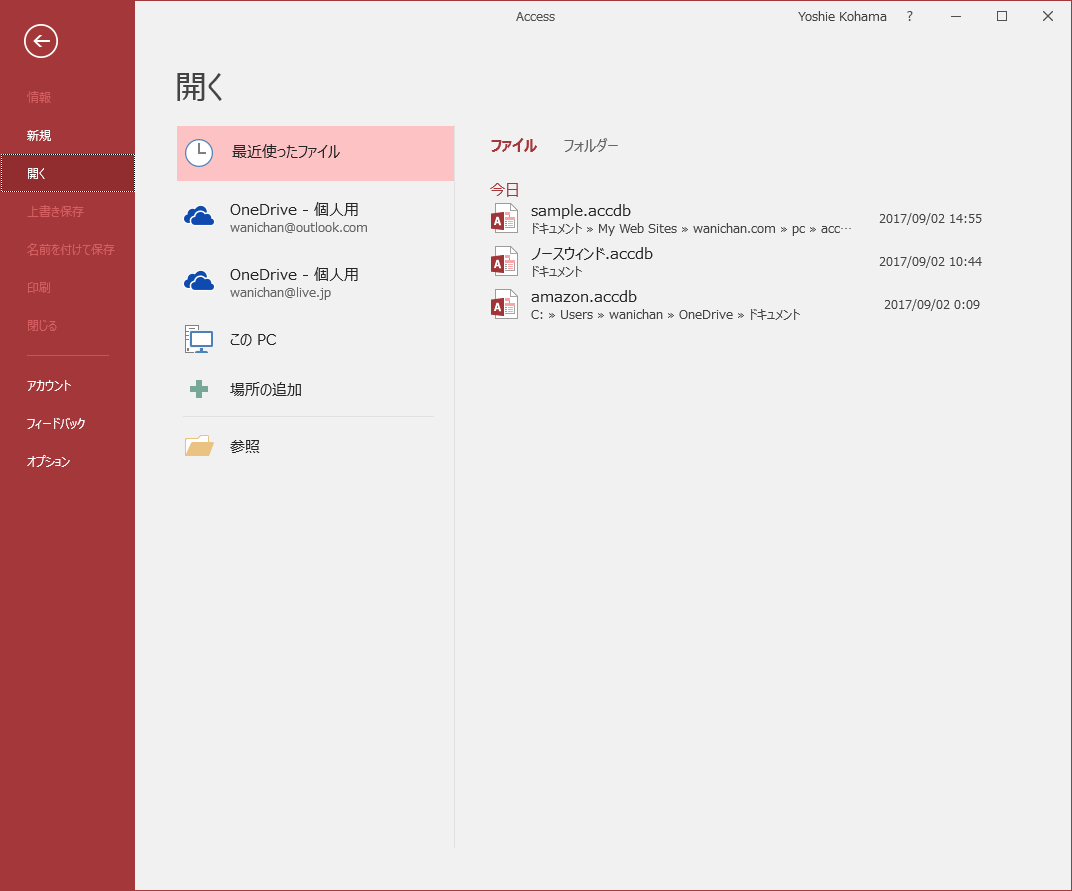Open the sample.accdb file name
The width and height of the screenshot is (1072, 891).
[x=580, y=211]
